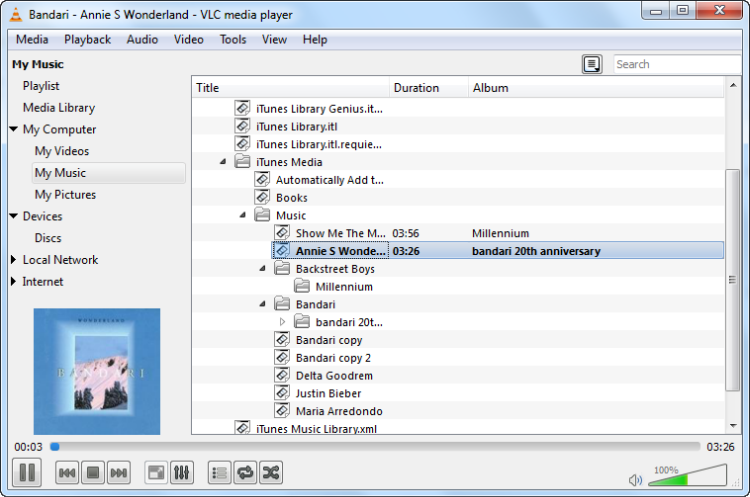Adjust the volume slider at 100%
The height and width of the screenshot is (497, 750).
point(687,475)
